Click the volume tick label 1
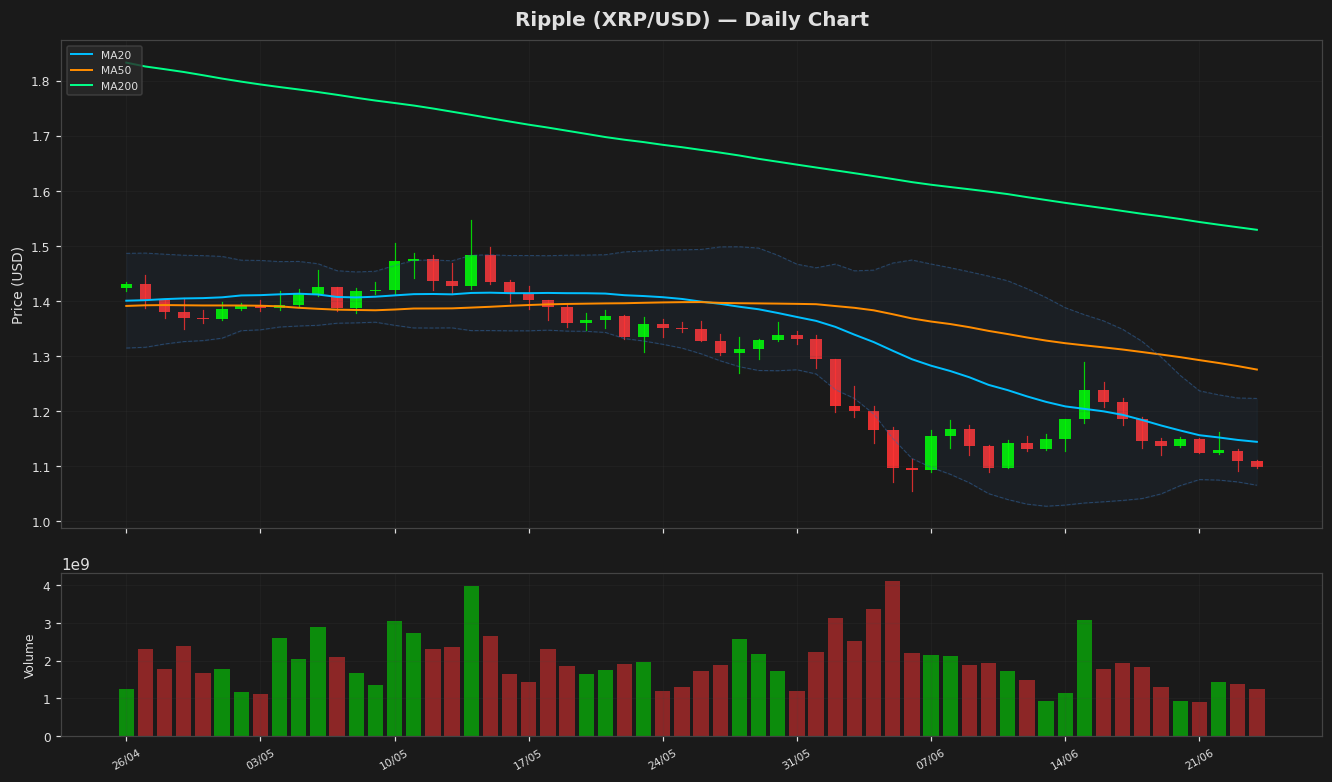This screenshot has height=782, width=1332. [46, 699]
